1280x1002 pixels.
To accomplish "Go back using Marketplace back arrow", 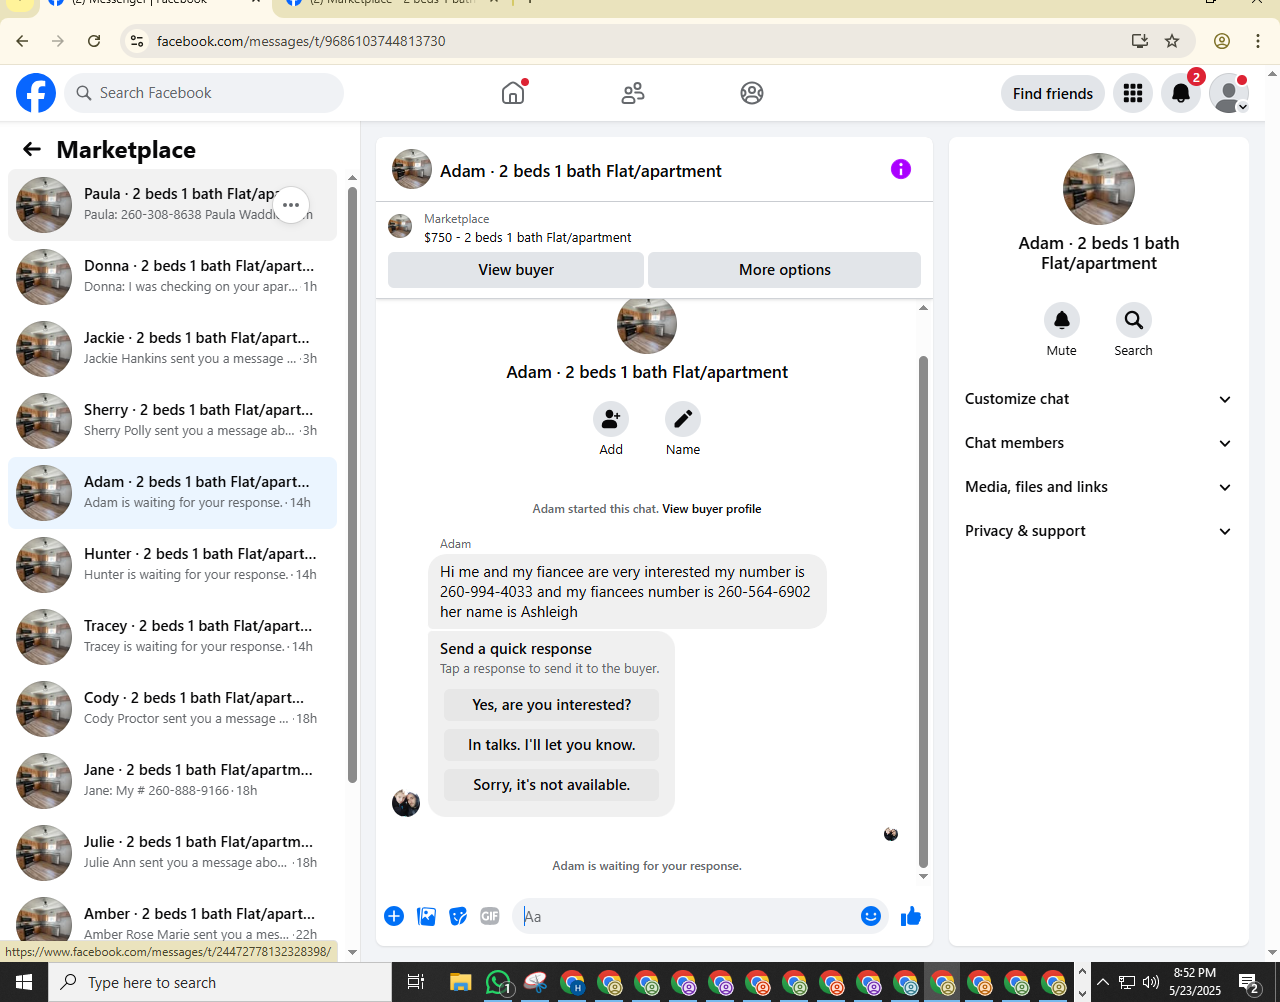I will [32, 149].
